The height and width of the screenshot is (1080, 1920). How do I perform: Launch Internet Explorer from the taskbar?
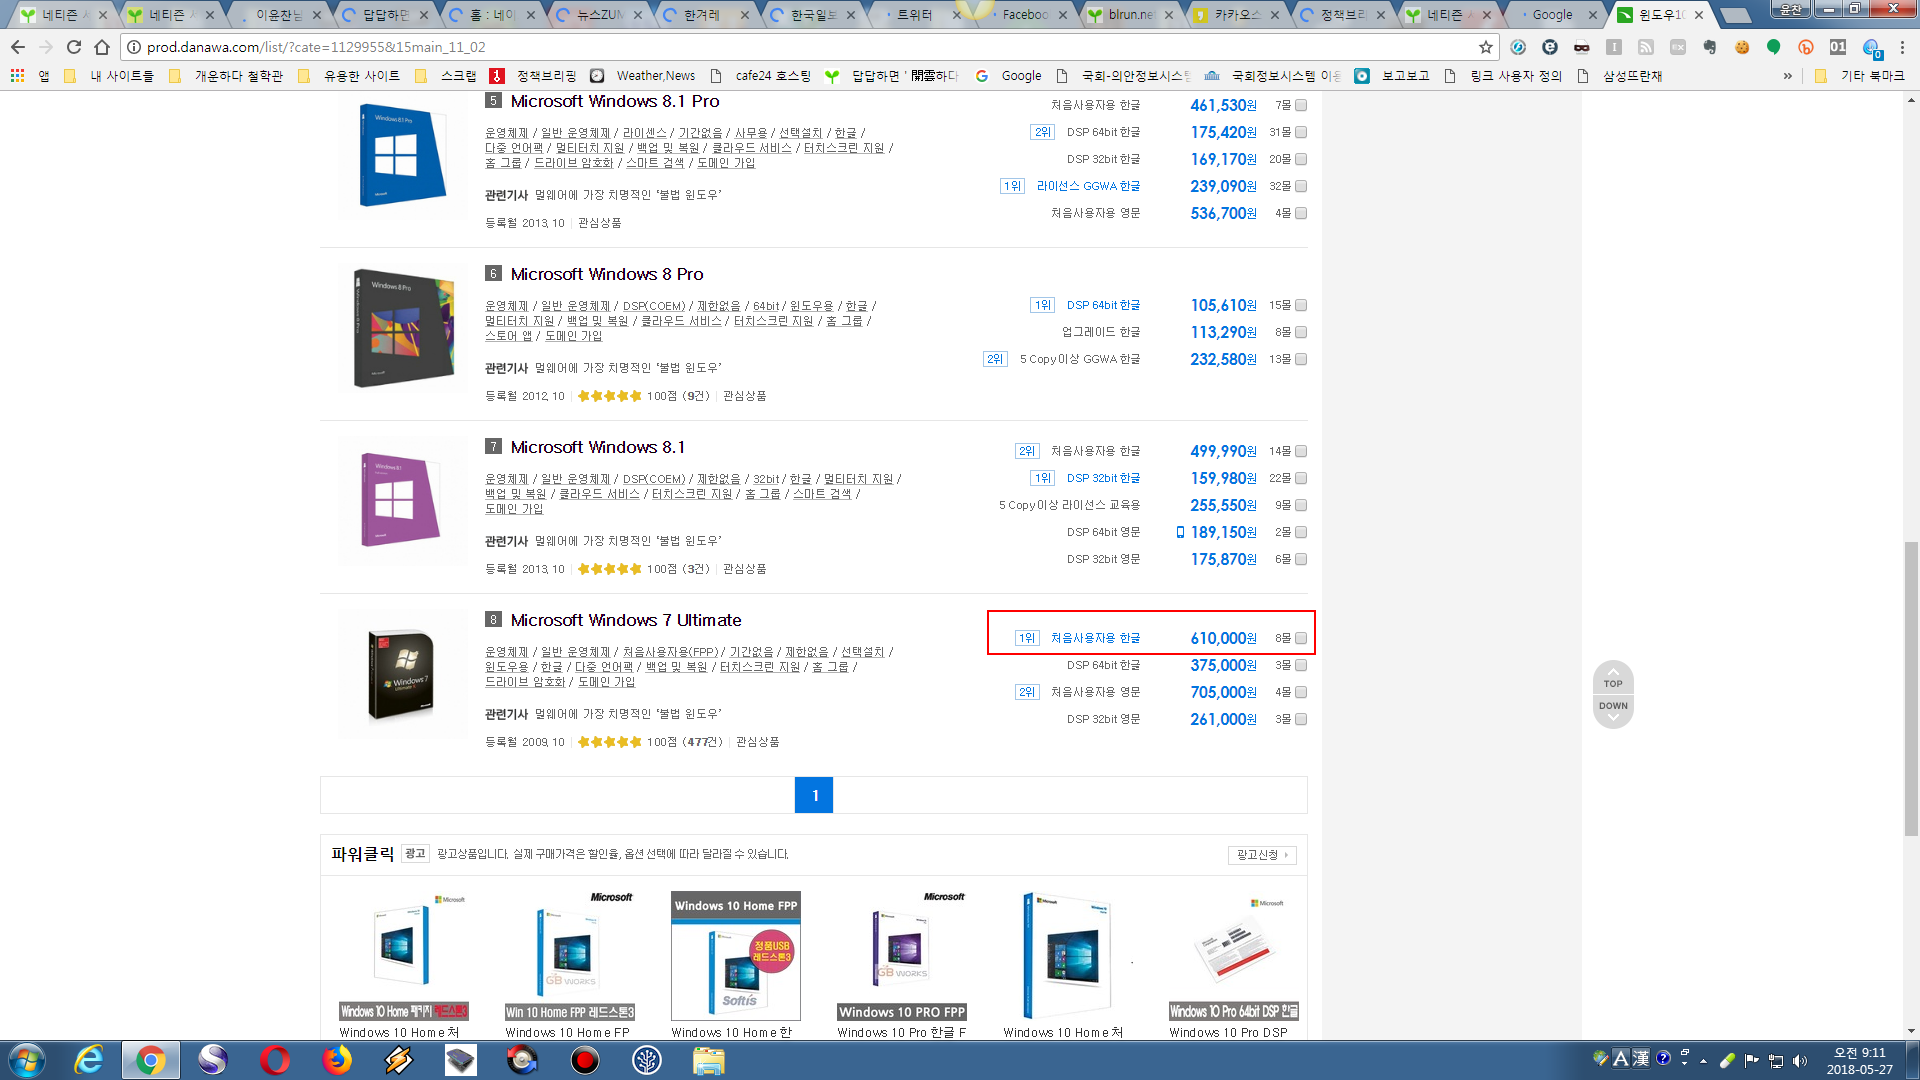point(89,1060)
